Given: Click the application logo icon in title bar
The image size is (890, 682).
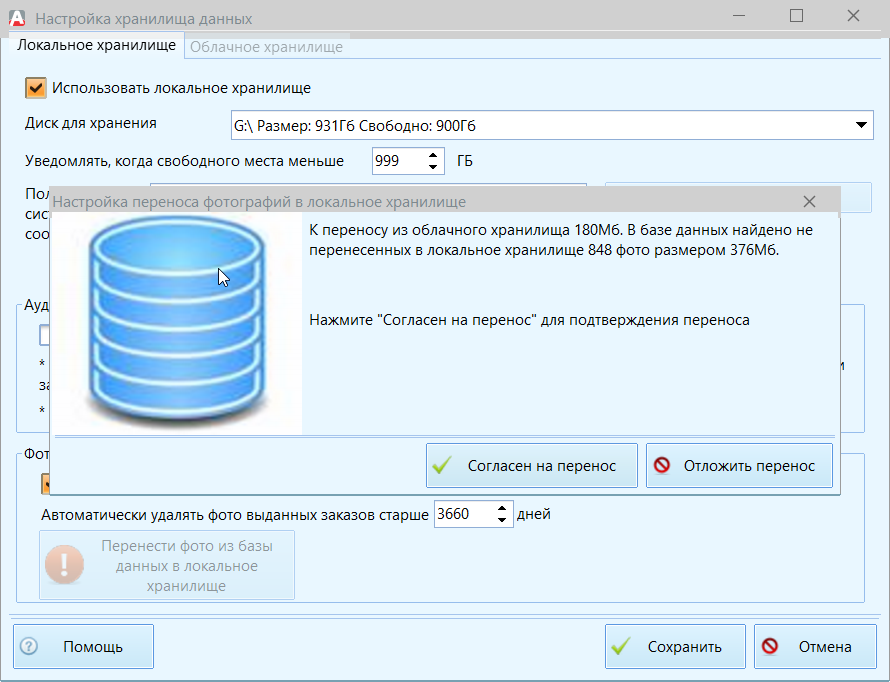Looking at the screenshot, I should tap(17, 18).
